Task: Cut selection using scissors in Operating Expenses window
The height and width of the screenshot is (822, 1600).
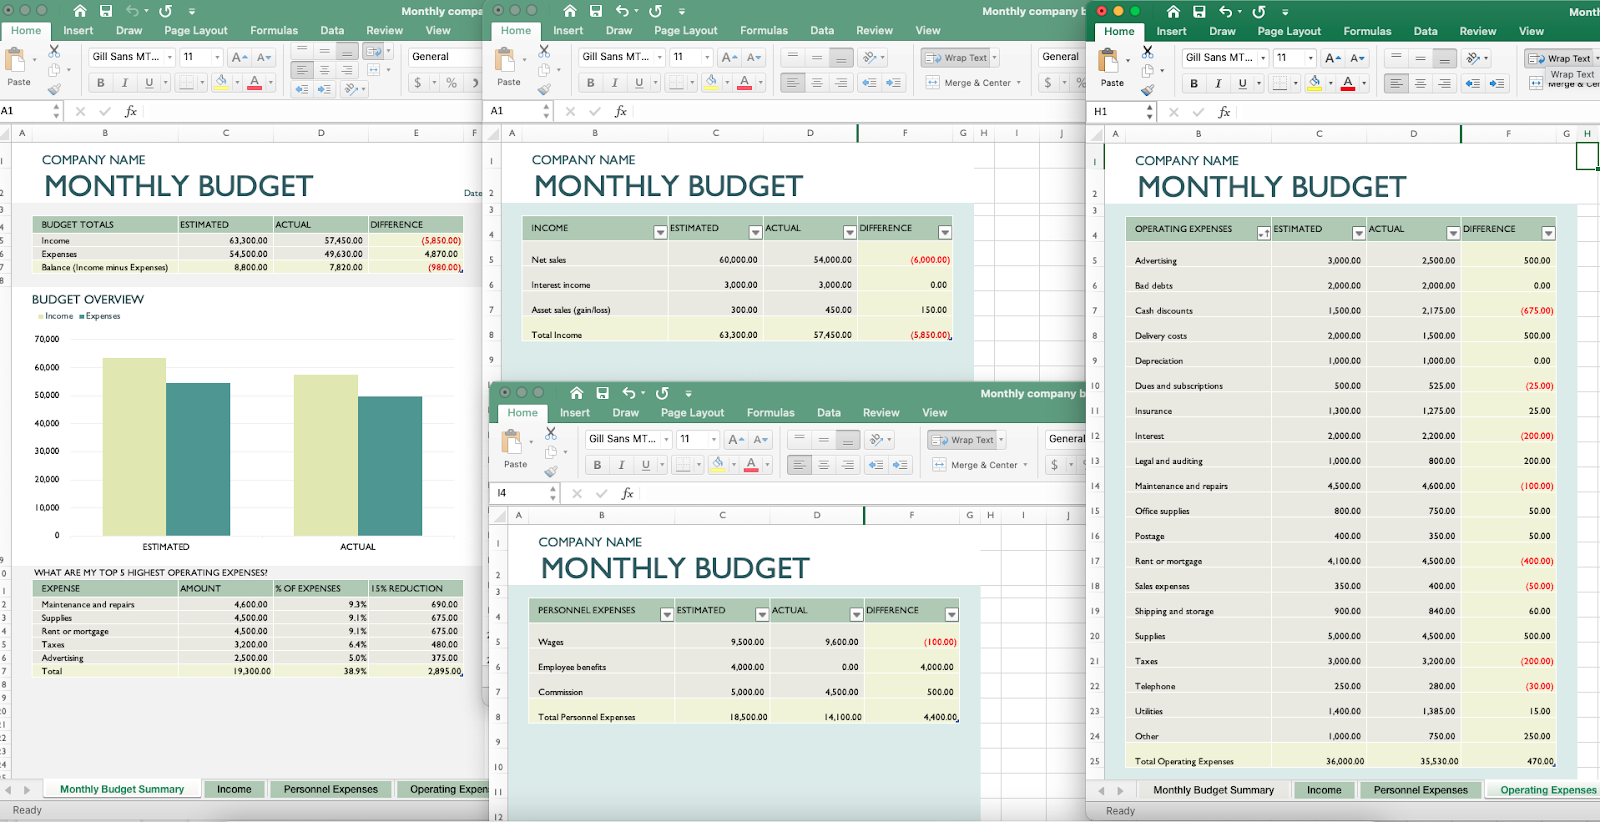Action: 1148,51
